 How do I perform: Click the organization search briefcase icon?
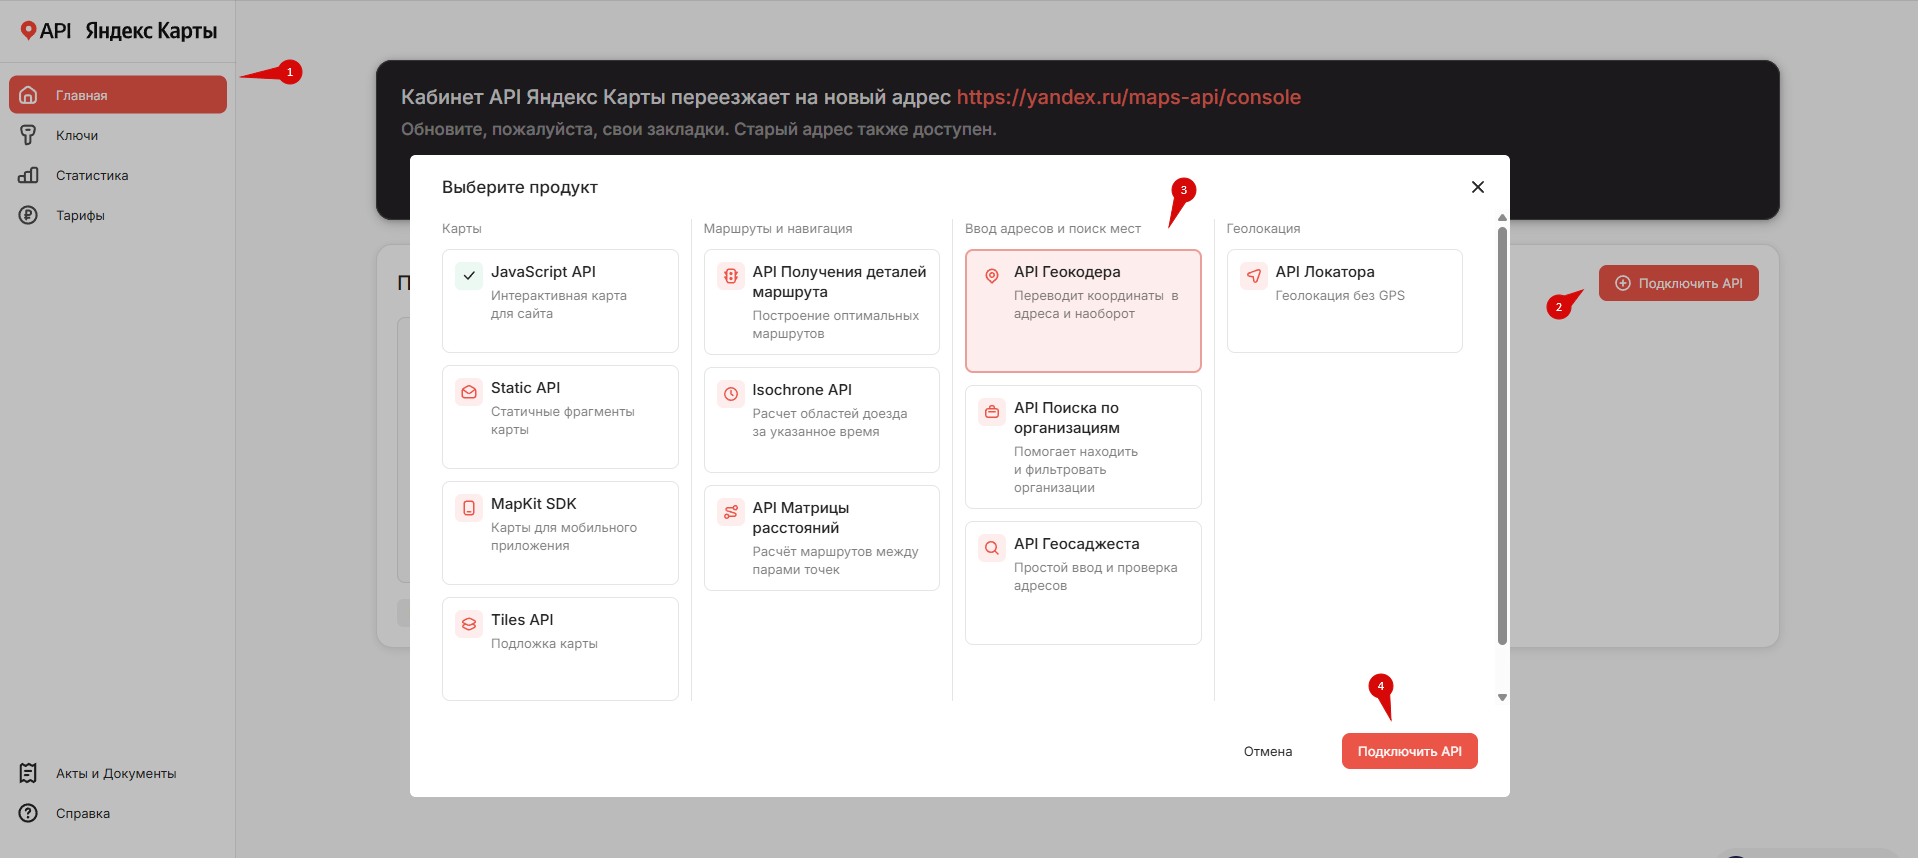pyautogui.click(x=992, y=412)
